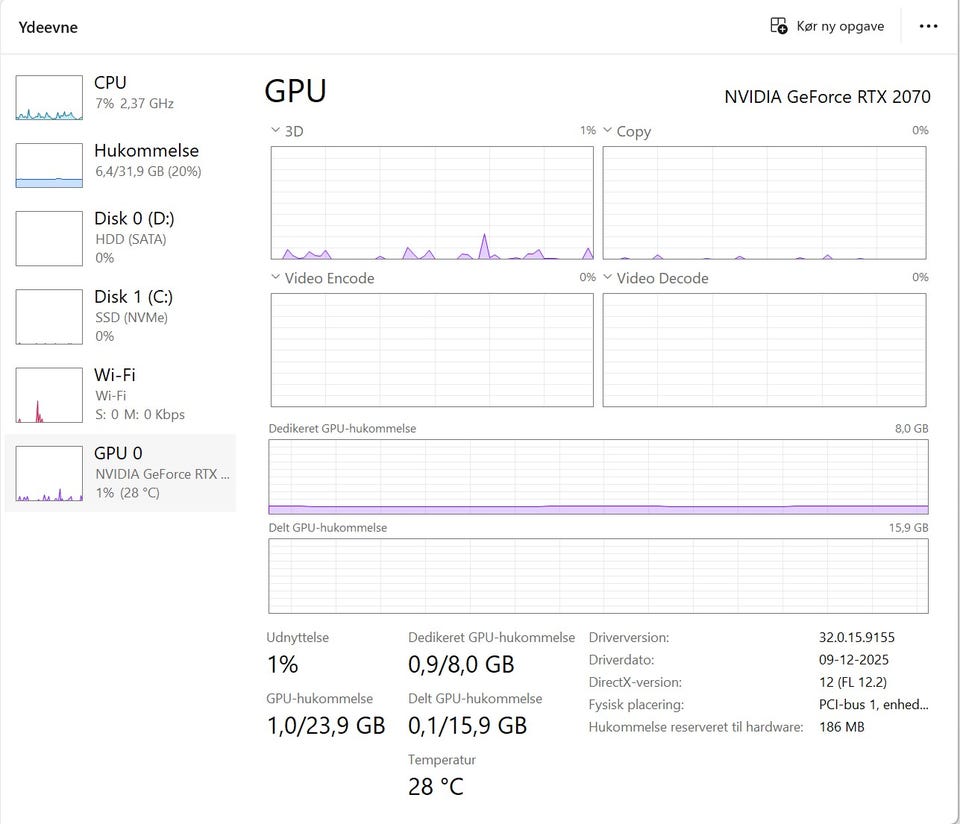Open the three-dot more options menu
The image size is (960, 824).
(x=928, y=26)
